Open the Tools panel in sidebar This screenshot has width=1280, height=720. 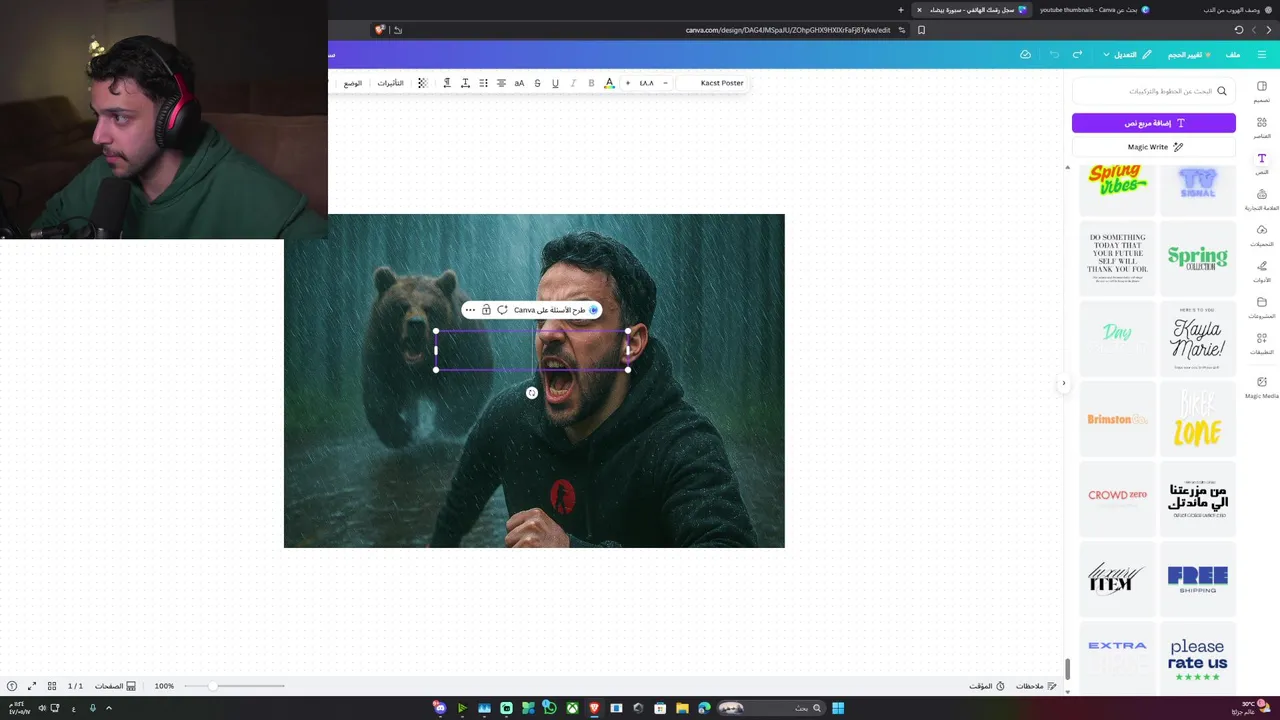(1262, 271)
